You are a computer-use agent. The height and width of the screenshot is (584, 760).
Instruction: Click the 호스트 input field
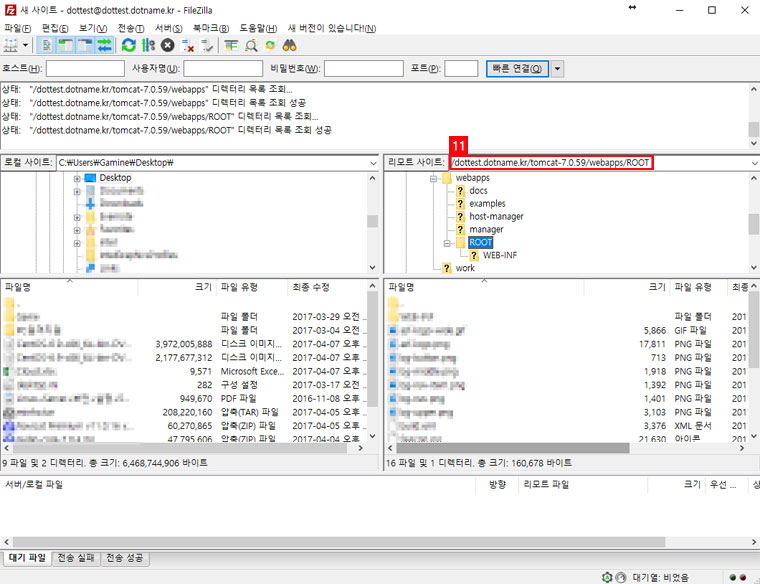84,68
